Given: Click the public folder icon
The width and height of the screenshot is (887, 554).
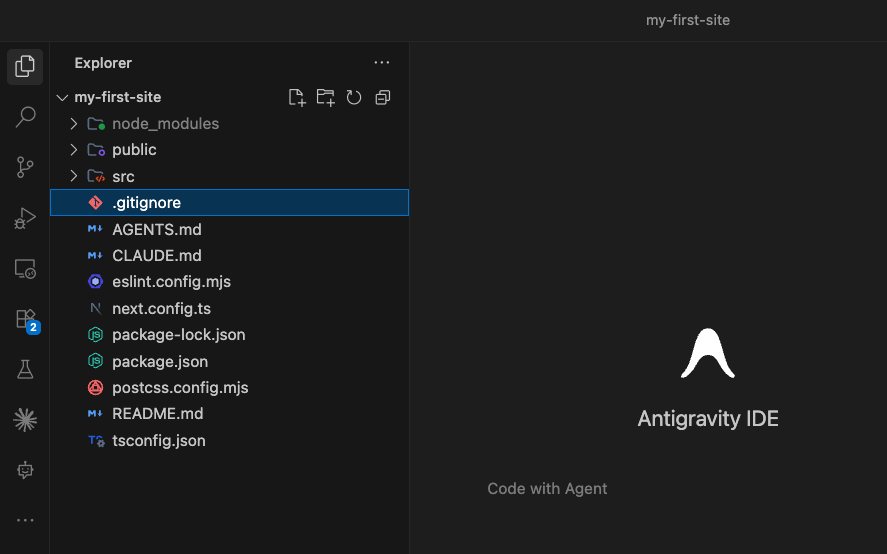Looking at the screenshot, I should coord(96,150).
